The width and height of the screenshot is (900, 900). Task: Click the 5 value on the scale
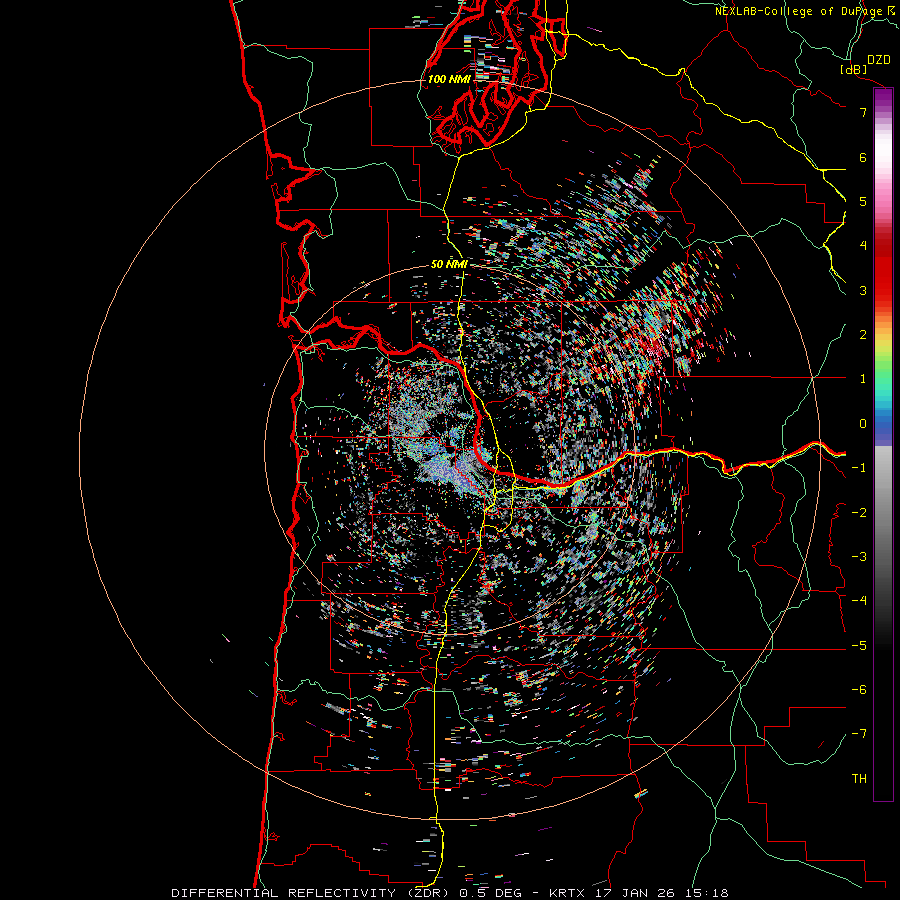coord(863,201)
